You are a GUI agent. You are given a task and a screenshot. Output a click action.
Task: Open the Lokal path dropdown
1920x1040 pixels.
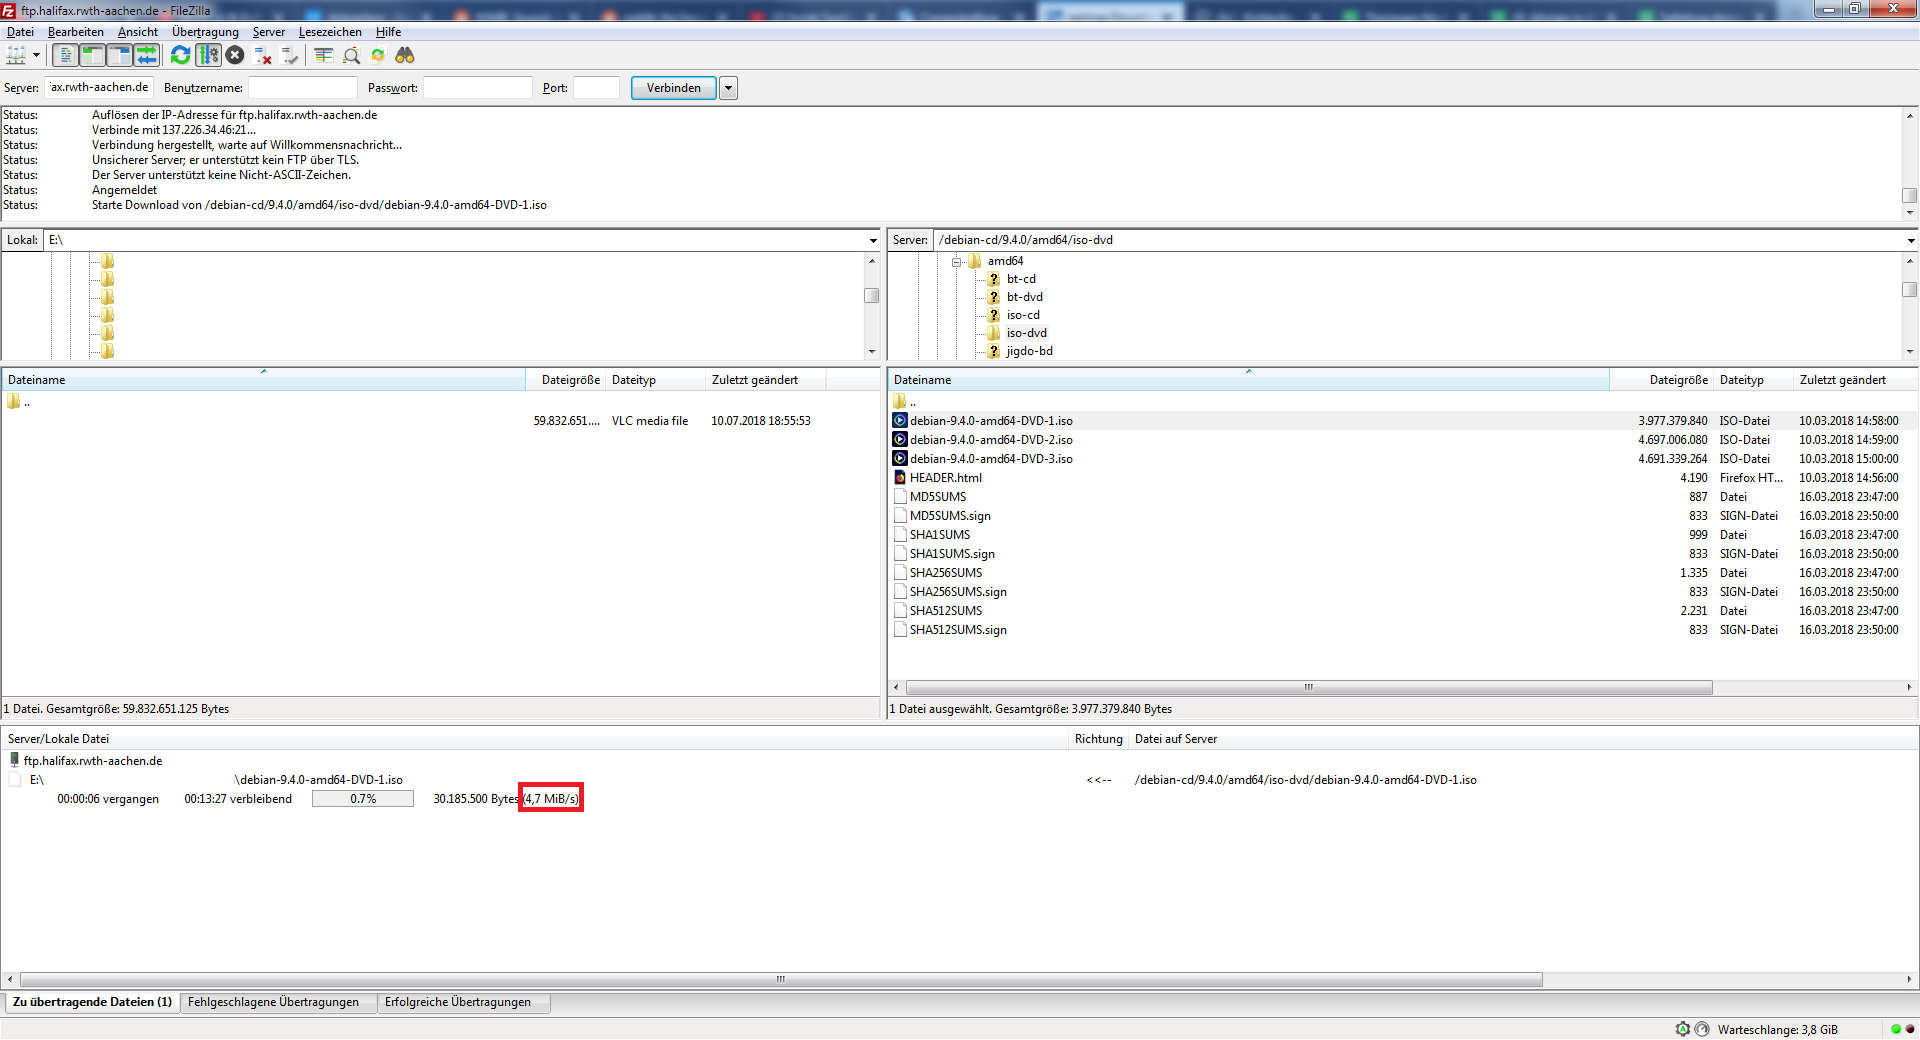point(873,240)
